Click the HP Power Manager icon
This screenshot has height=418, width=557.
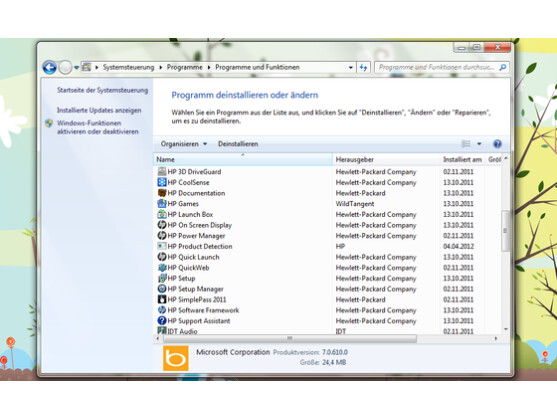pos(162,235)
